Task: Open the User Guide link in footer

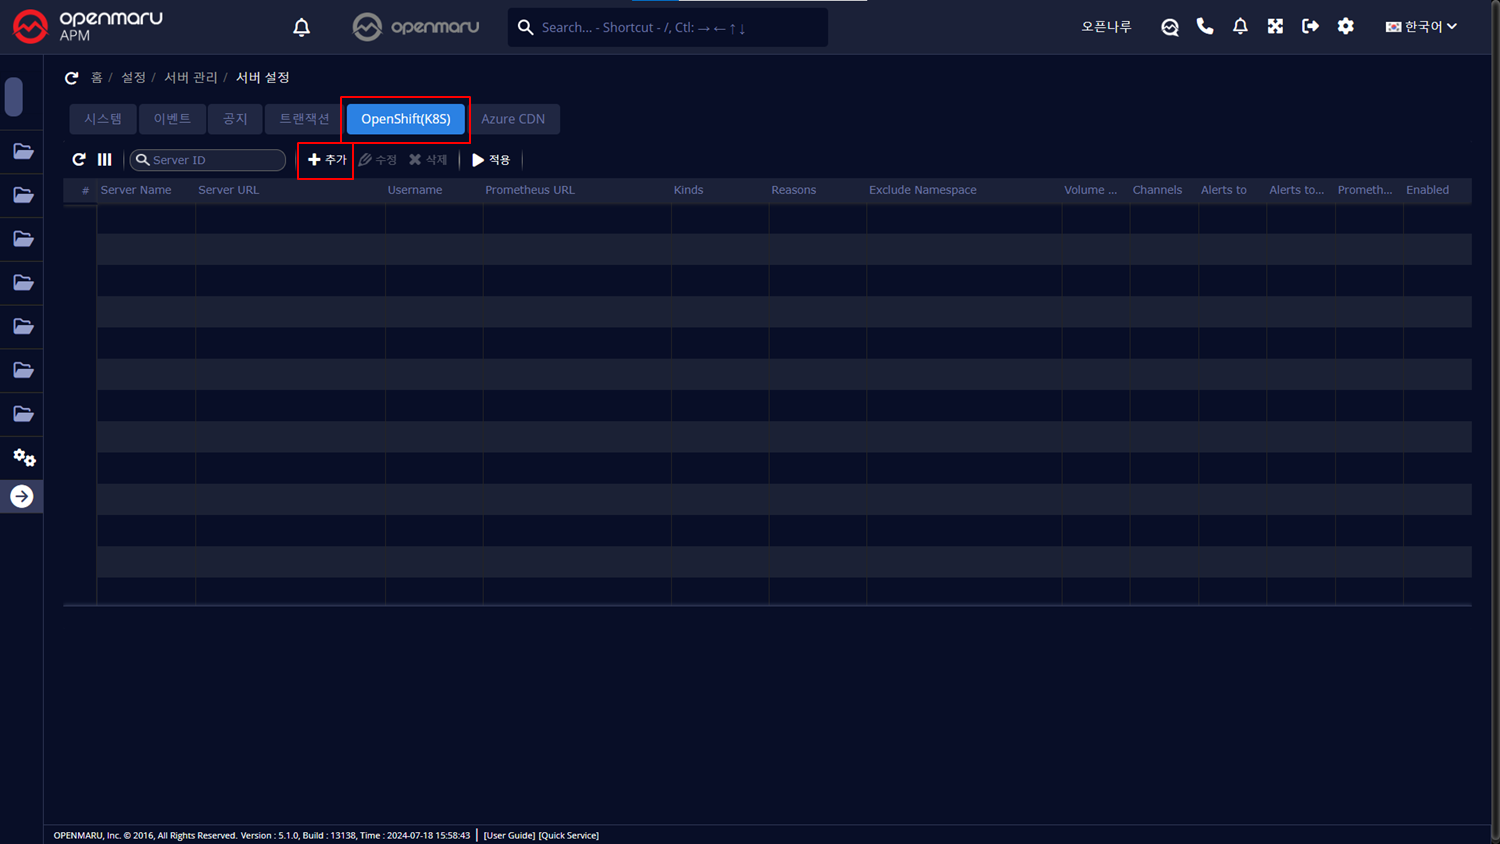Action: coord(509,835)
